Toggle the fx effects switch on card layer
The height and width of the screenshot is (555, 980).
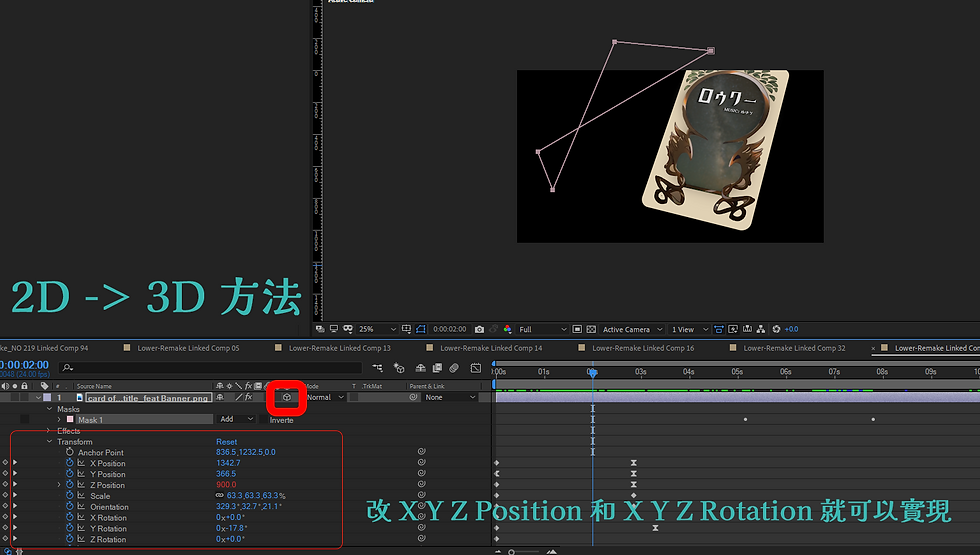248,397
